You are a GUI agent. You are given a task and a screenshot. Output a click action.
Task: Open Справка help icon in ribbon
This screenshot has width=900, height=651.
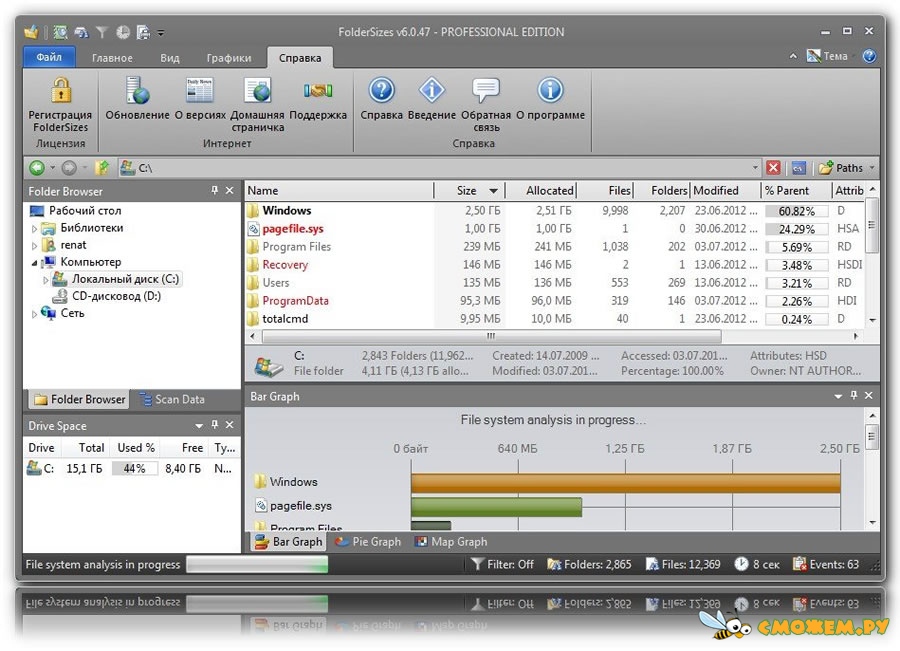pos(382,90)
